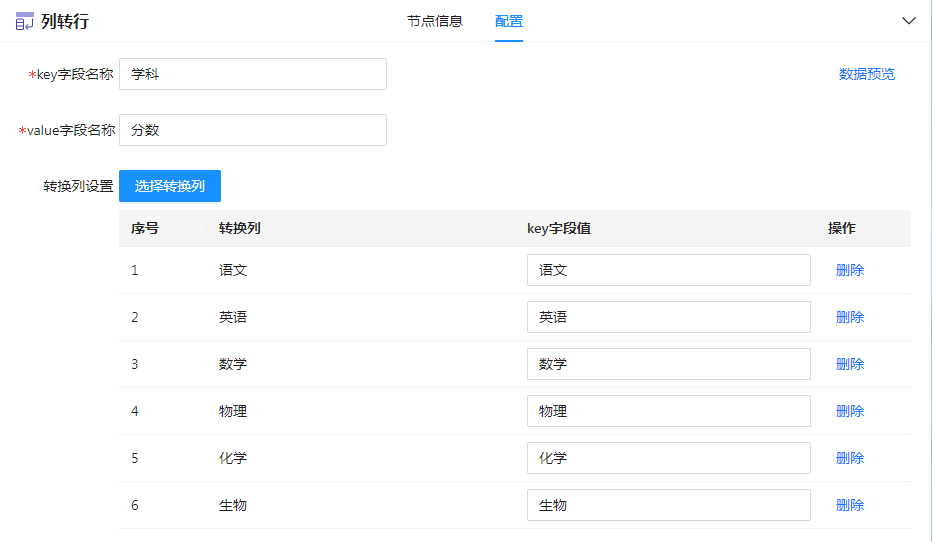
Task: Edit key字段值 input for 物理 row
Action: coord(668,411)
